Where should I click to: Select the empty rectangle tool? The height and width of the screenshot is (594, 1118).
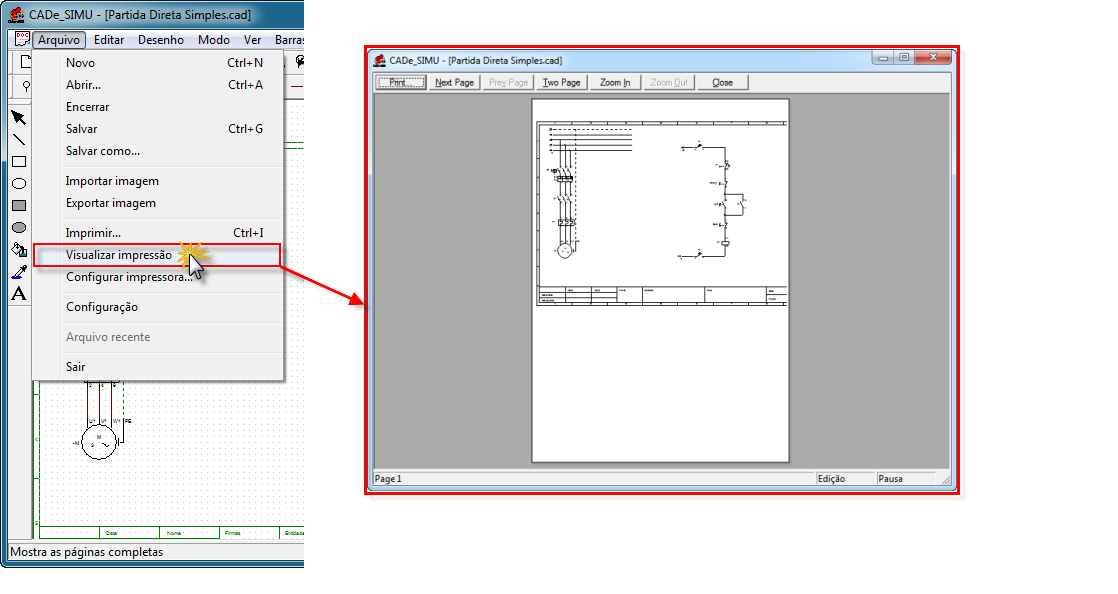click(x=18, y=162)
